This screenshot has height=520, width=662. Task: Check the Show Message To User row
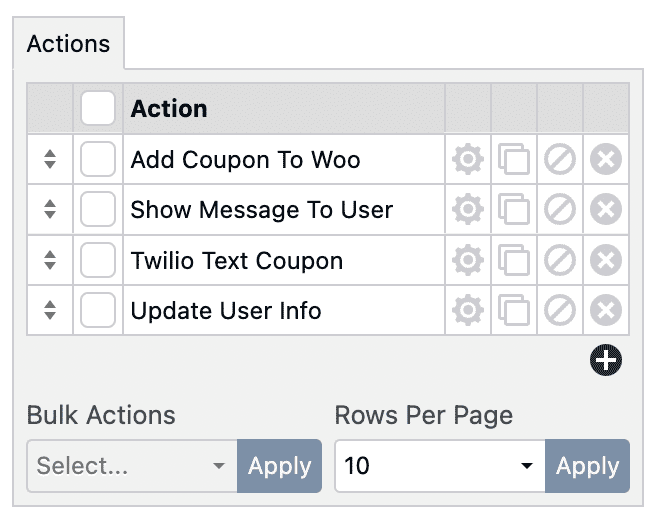[x=98, y=210]
